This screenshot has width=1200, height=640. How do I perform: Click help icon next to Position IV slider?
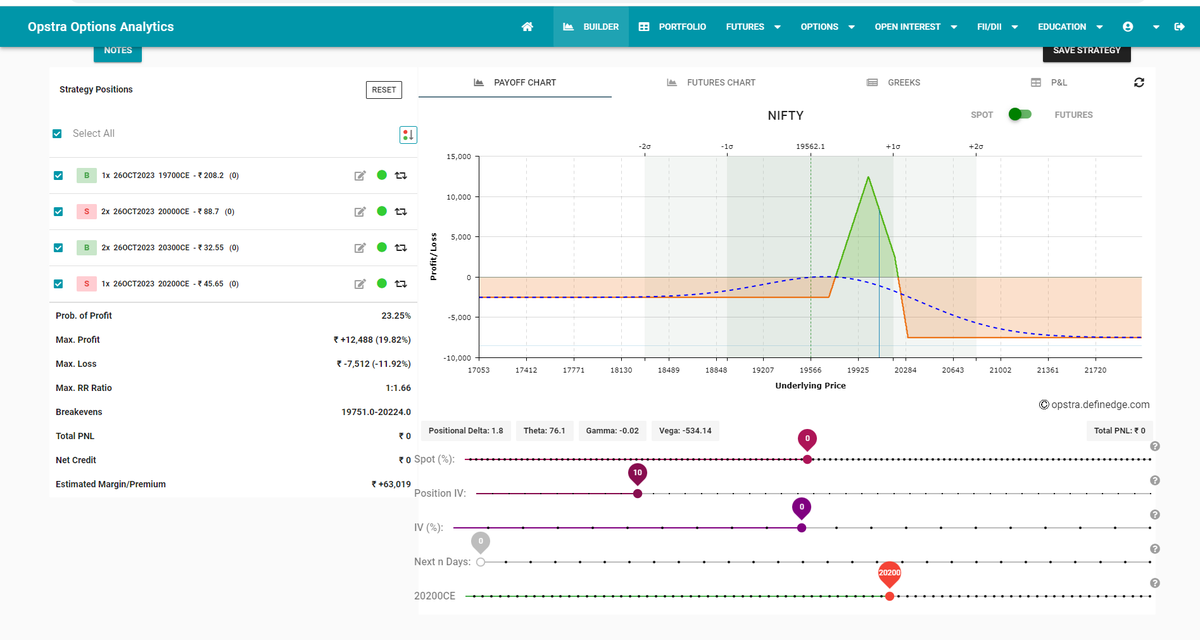pyautogui.click(x=1155, y=481)
